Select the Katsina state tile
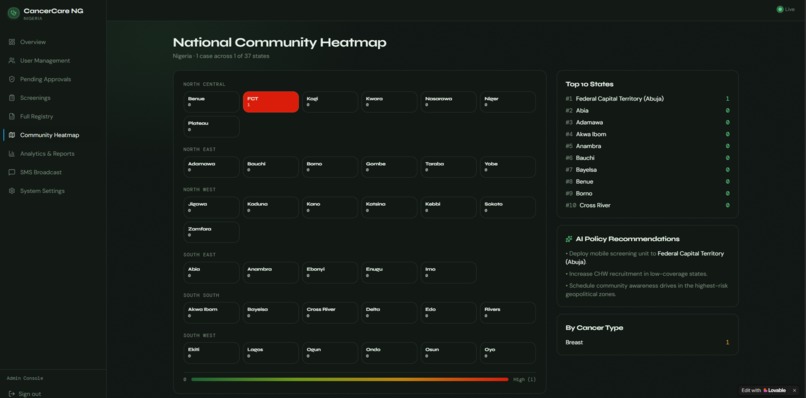The width and height of the screenshot is (806, 398). [389, 207]
